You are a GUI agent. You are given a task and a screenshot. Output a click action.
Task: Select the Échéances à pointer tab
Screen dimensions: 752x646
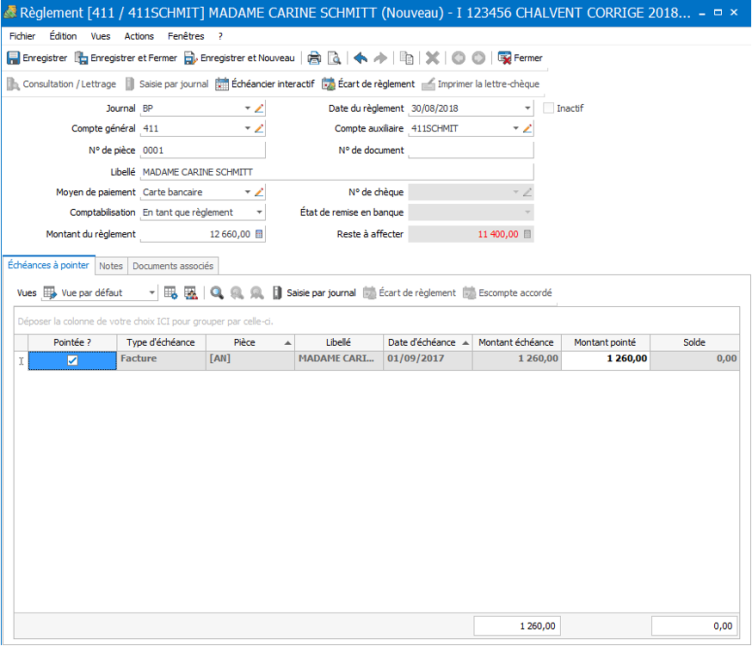[x=48, y=265]
